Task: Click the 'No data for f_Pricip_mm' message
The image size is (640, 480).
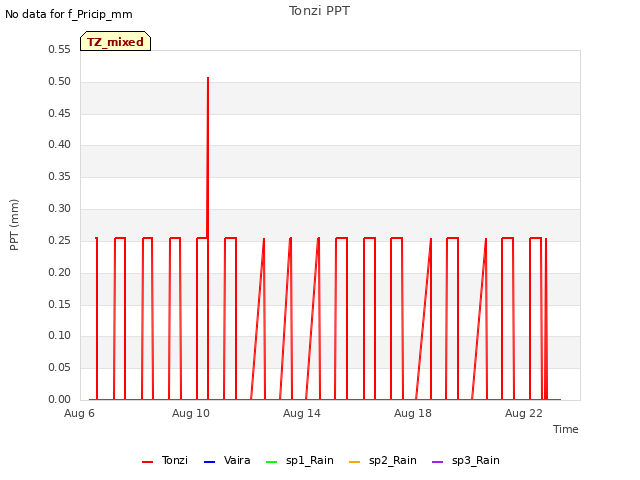Action: coord(69,14)
